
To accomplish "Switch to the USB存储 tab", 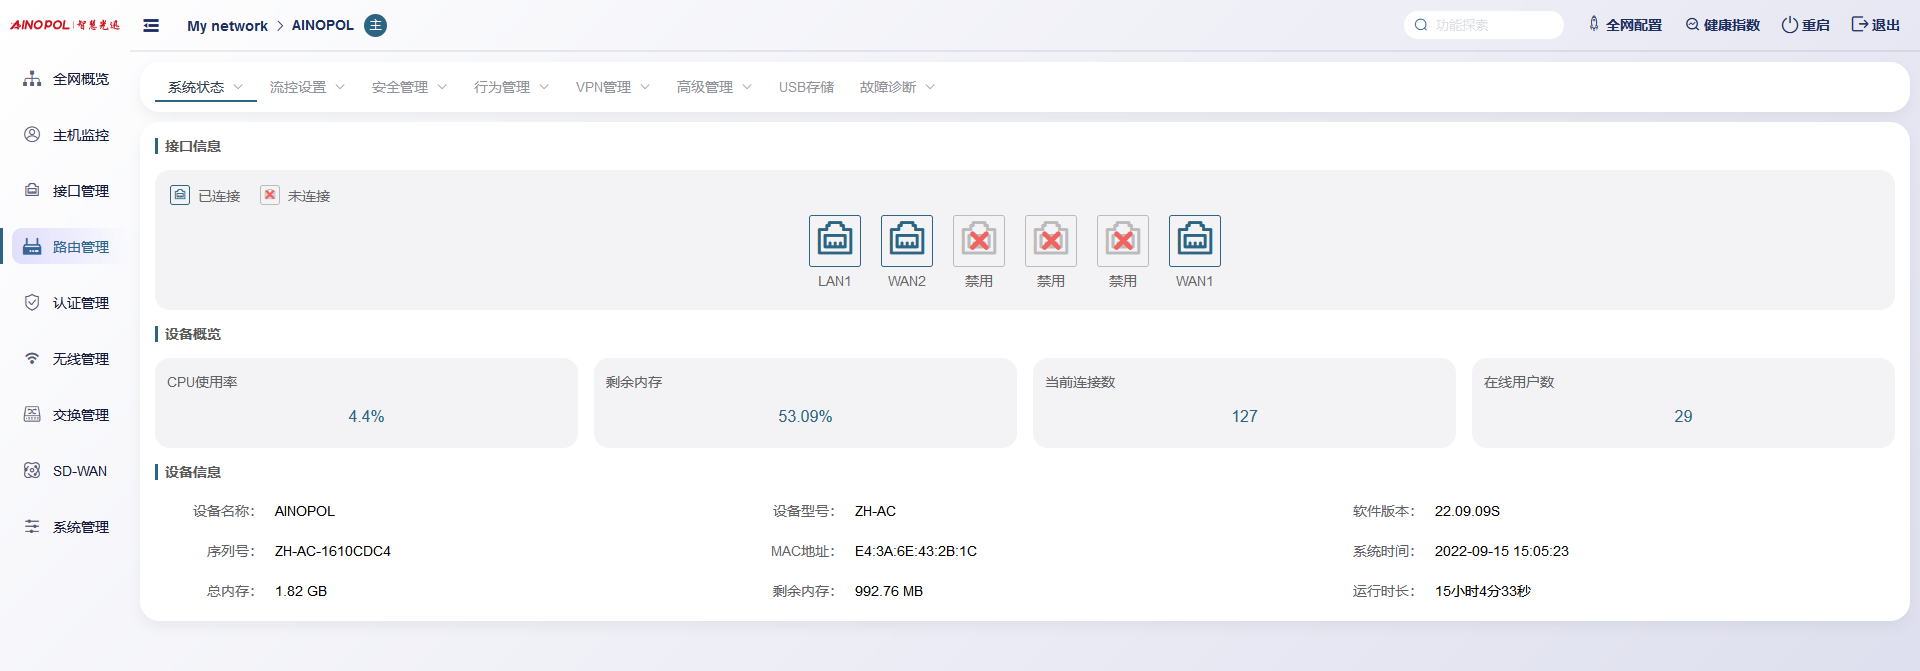I will (806, 87).
